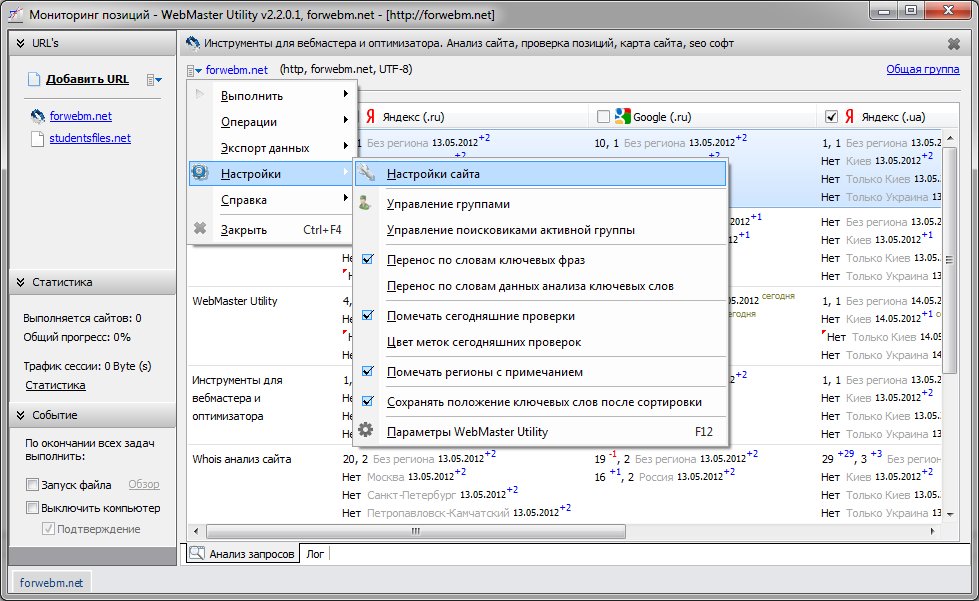Click the forwebm.net site icon in URL list
The image size is (979, 601).
[x=38, y=116]
